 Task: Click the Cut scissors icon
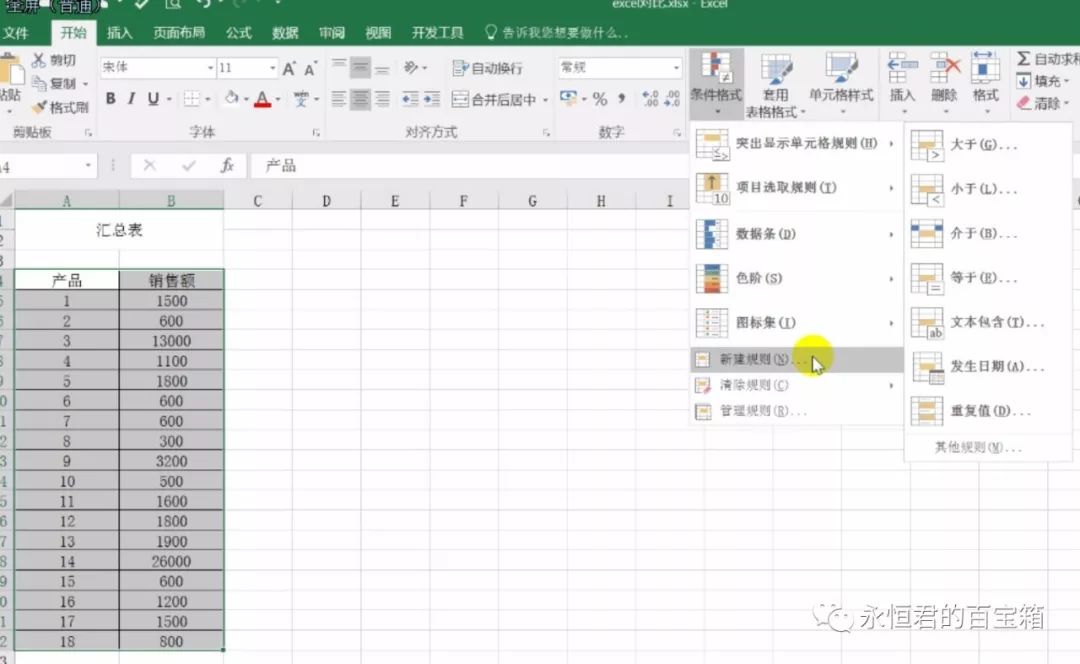point(39,61)
